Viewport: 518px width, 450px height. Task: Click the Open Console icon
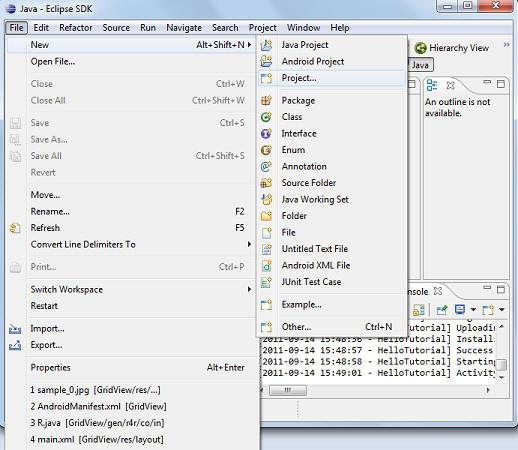[488, 310]
